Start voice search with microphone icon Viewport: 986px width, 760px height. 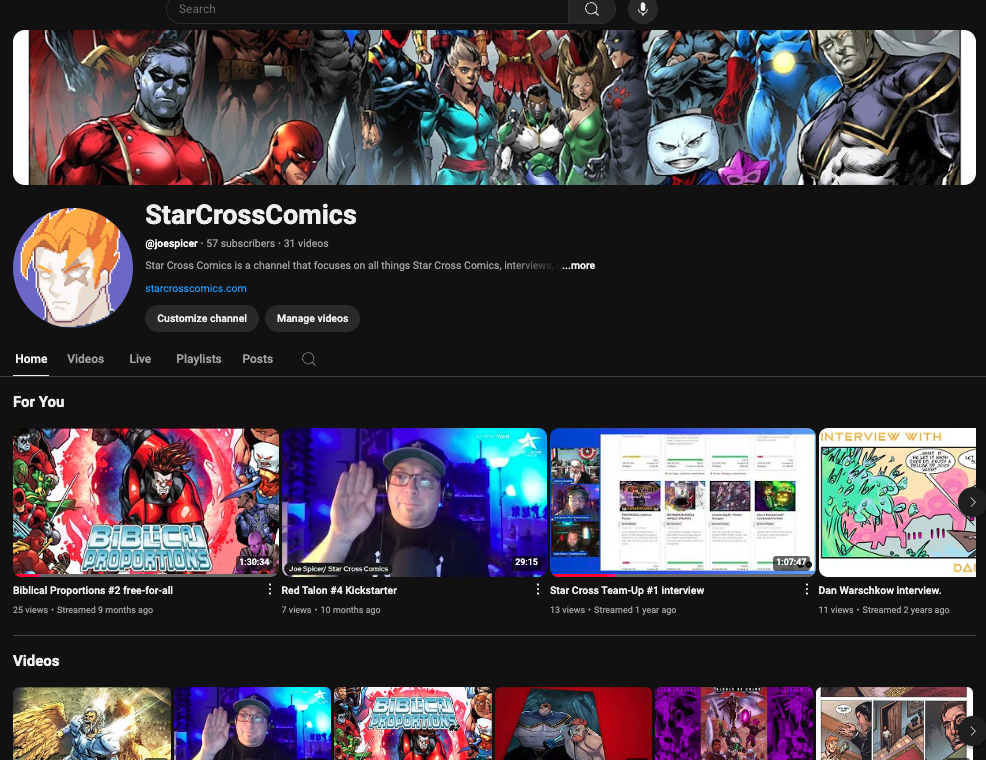click(x=643, y=9)
